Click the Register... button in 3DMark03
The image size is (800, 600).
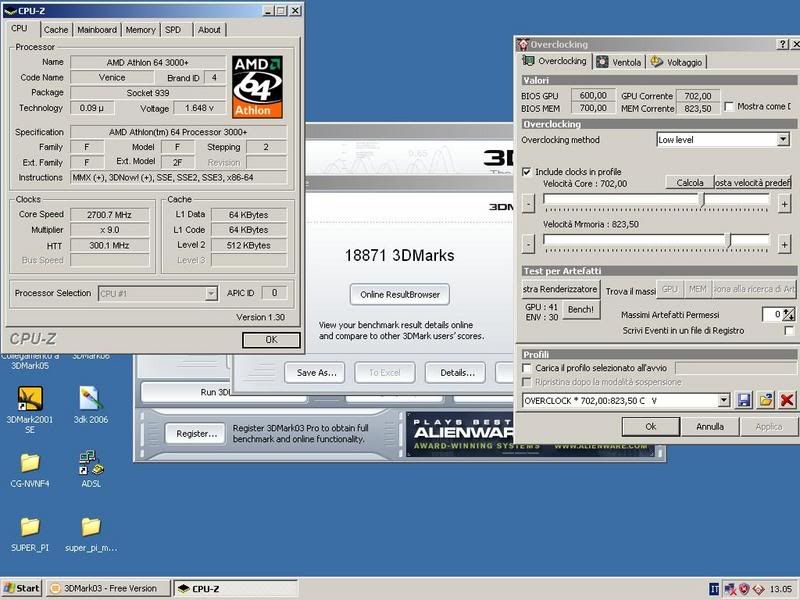point(196,434)
